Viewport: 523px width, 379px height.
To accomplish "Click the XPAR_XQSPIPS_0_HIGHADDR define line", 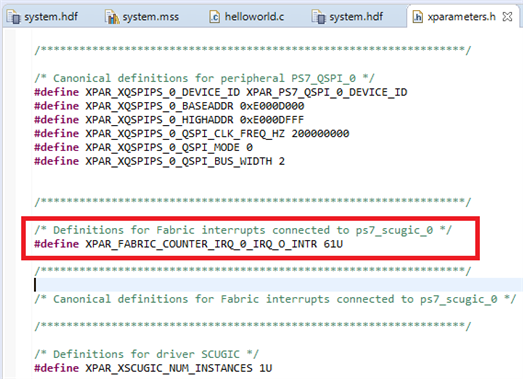I will [x=169, y=120].
